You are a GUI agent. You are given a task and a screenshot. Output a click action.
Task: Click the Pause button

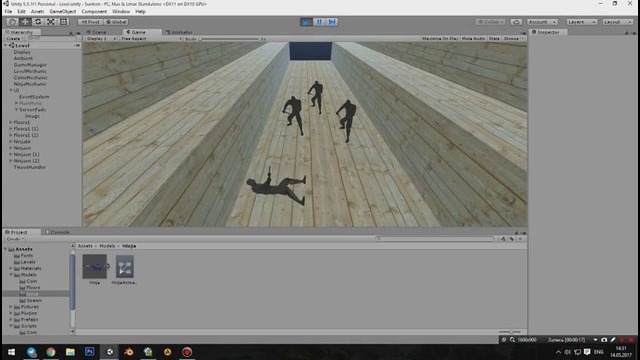point(319,22)
